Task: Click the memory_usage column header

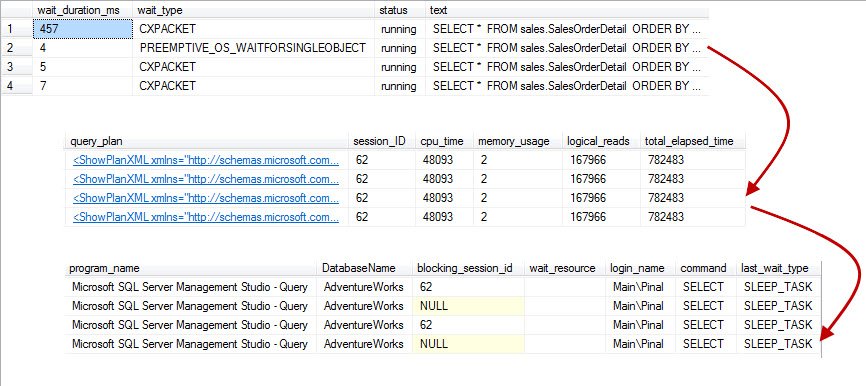Action: (518, 141)
